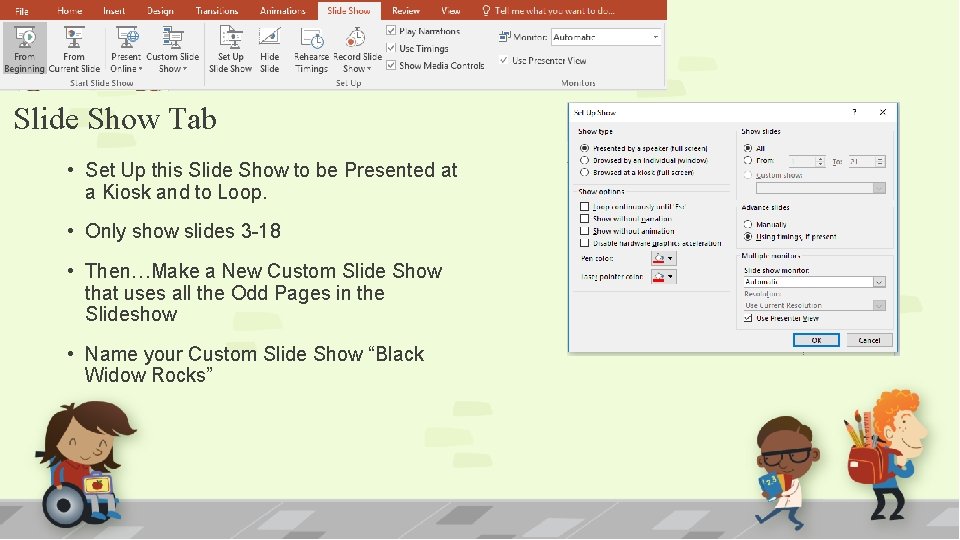Click Cancel in Set Up Show
This screenshot has width=960, height=540.
[869, 340]
